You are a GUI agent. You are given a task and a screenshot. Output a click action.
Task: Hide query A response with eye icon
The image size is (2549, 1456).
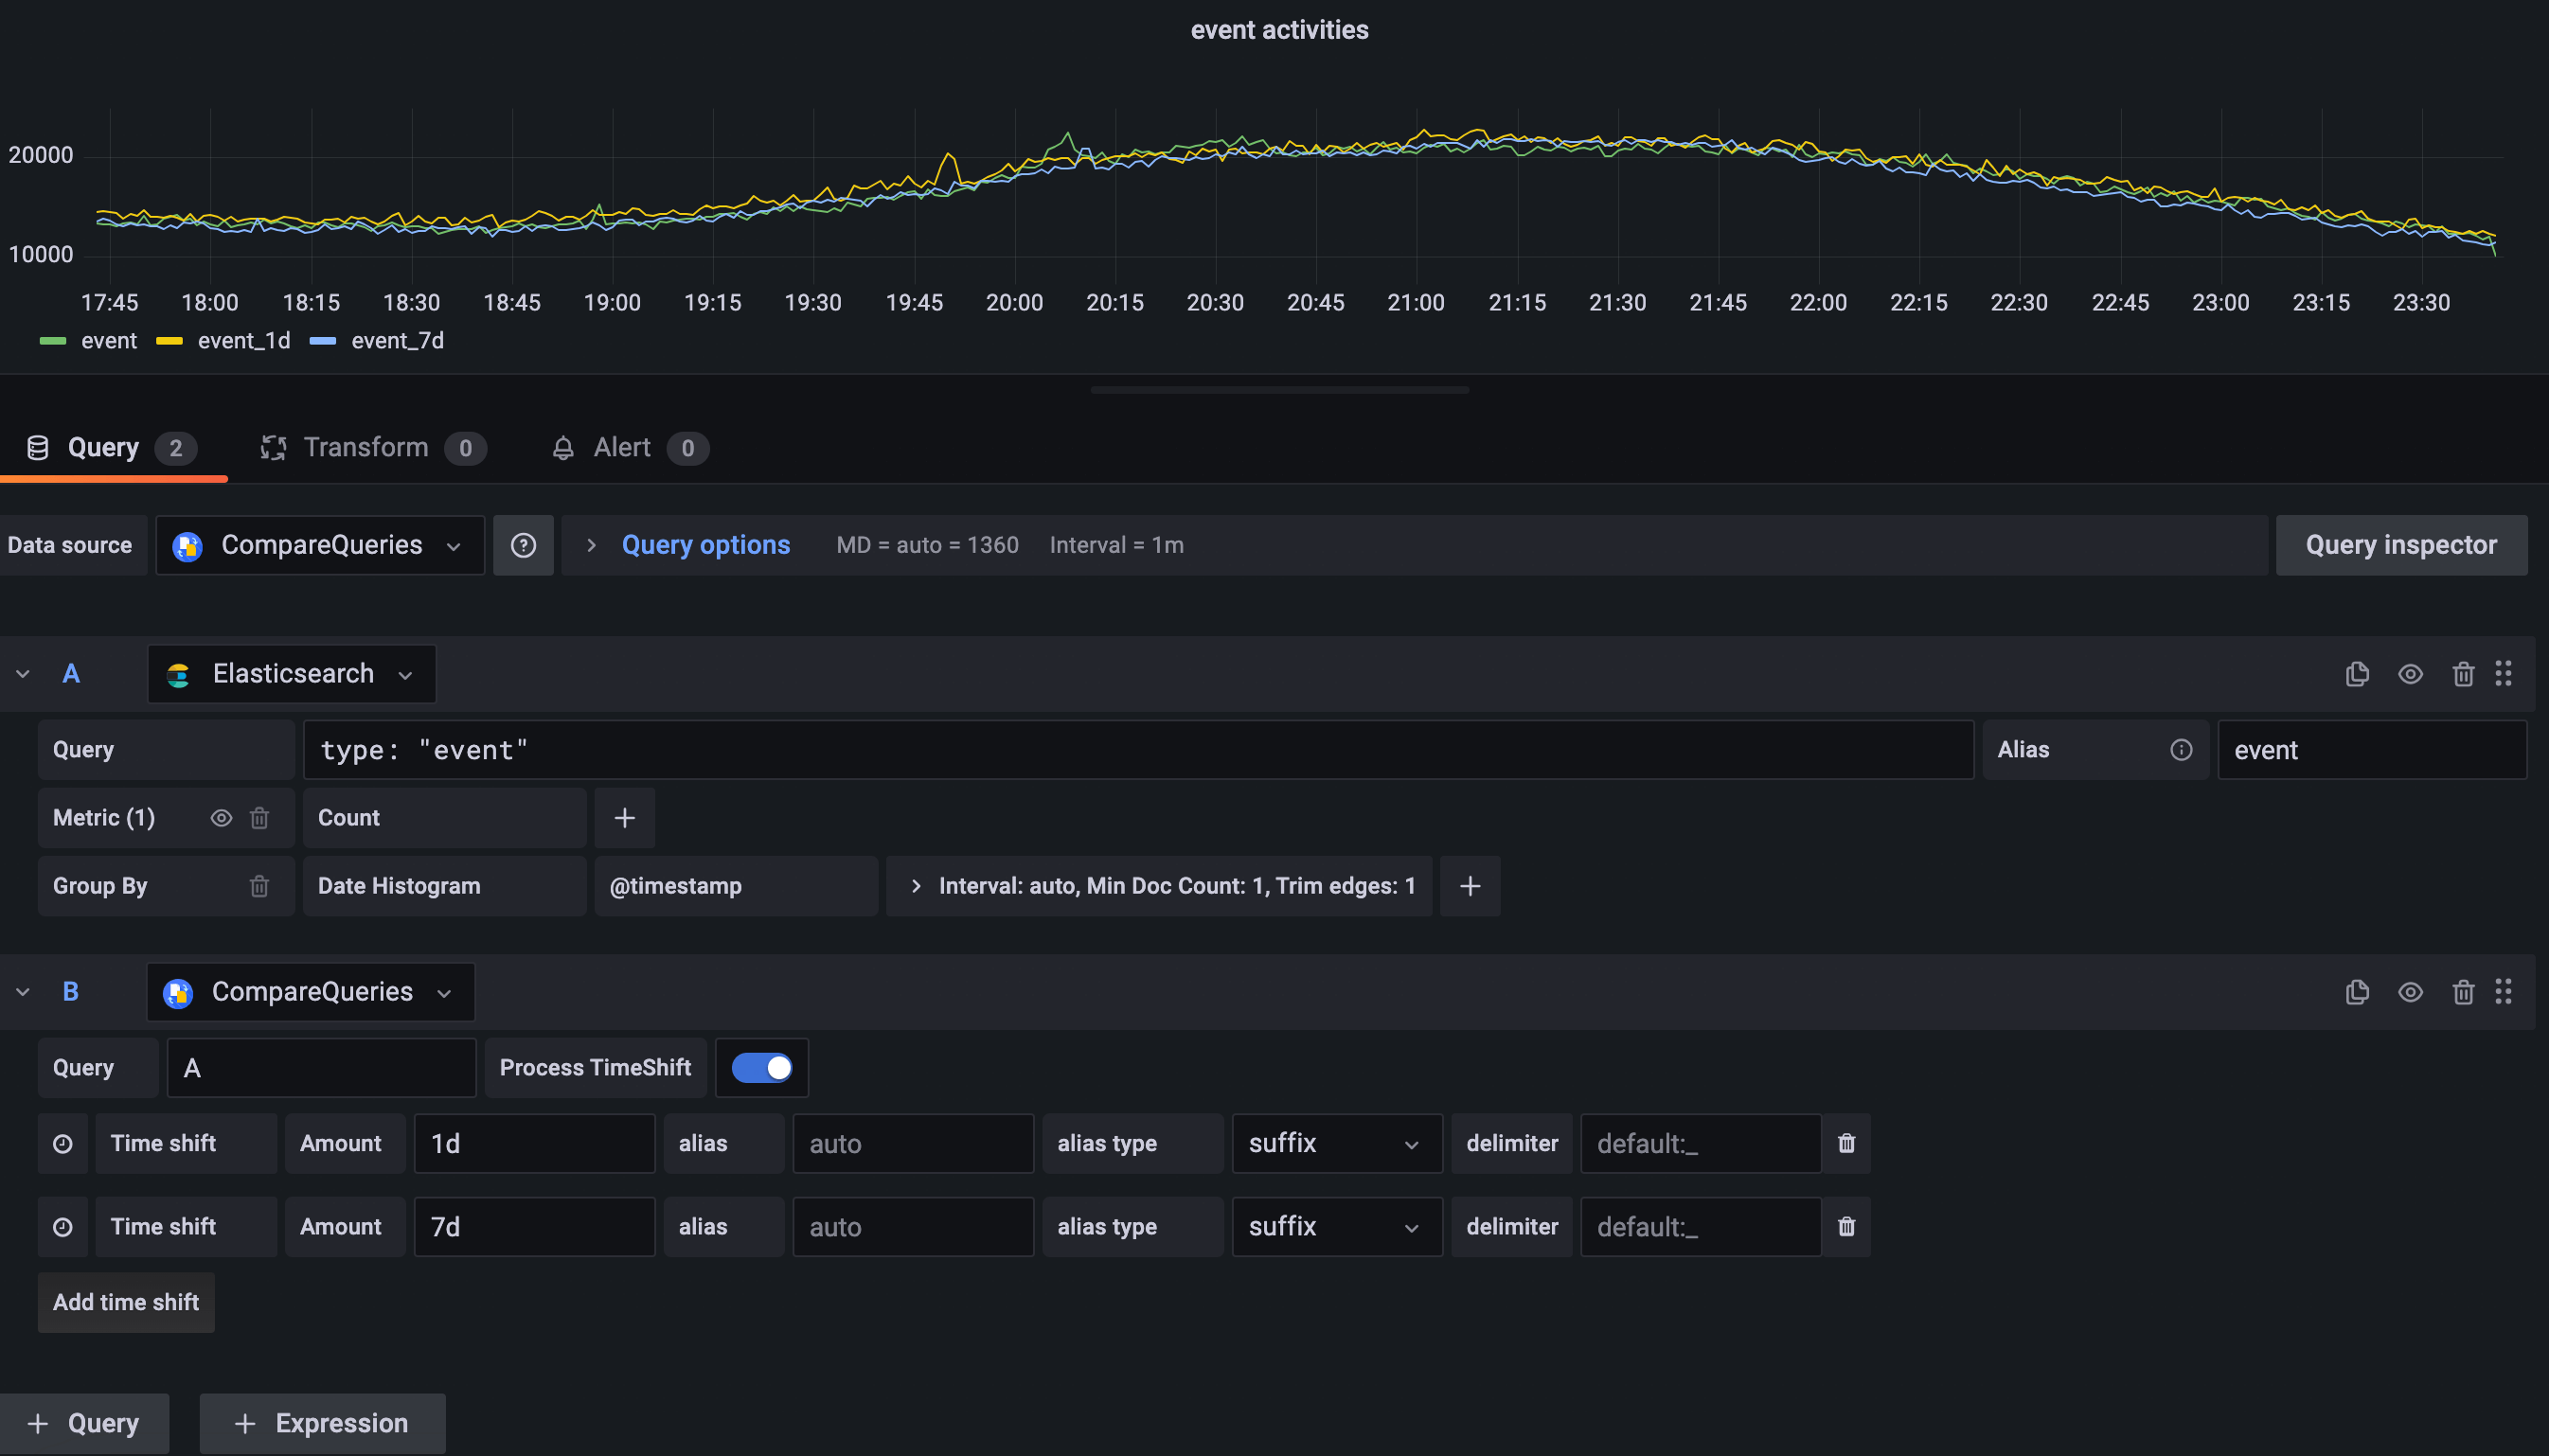click(2410, 674)
